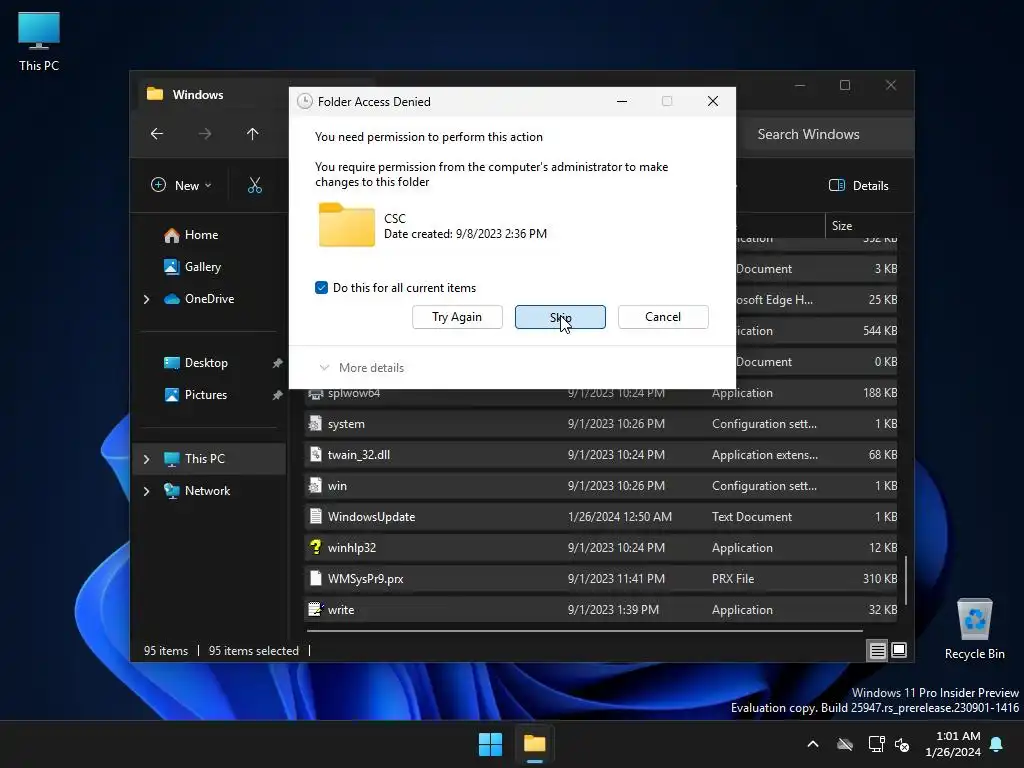Select the system configuration file

point(601,424)
